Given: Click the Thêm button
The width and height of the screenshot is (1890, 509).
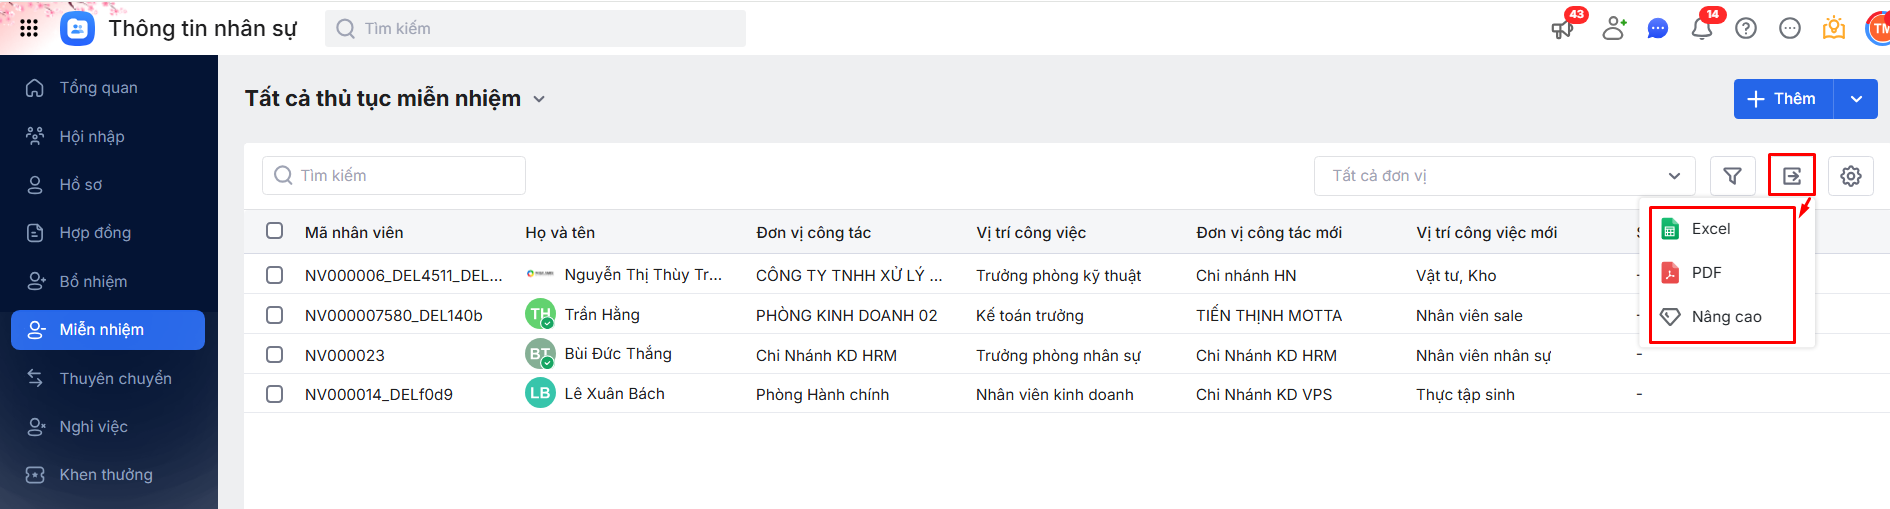Looking at the screenshot, I should pos(1783,99).
